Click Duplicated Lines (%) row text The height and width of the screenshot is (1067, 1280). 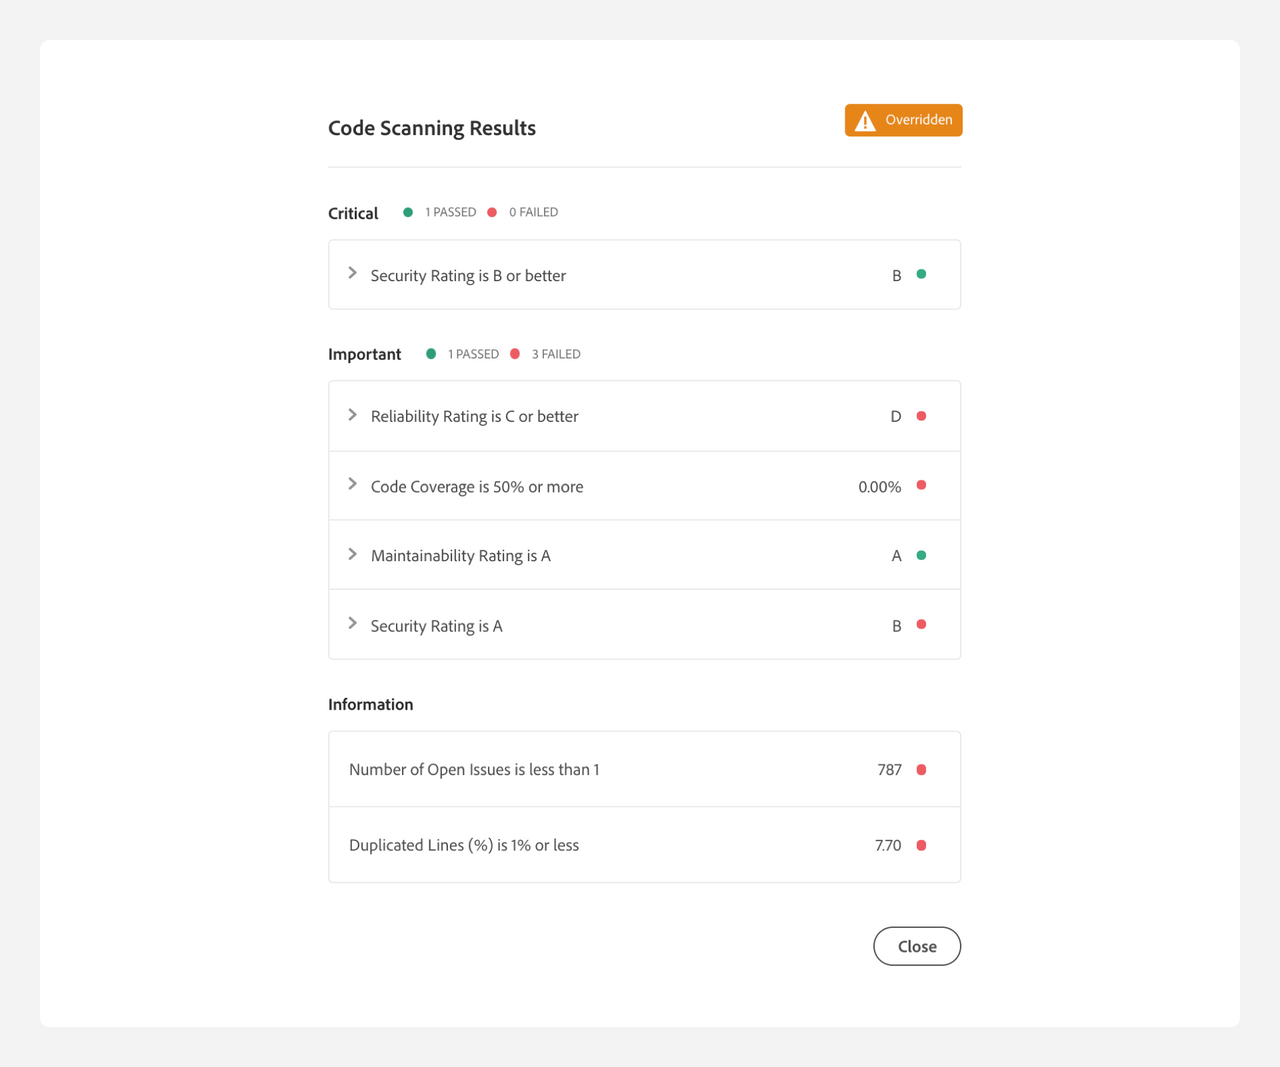[464, 845]
